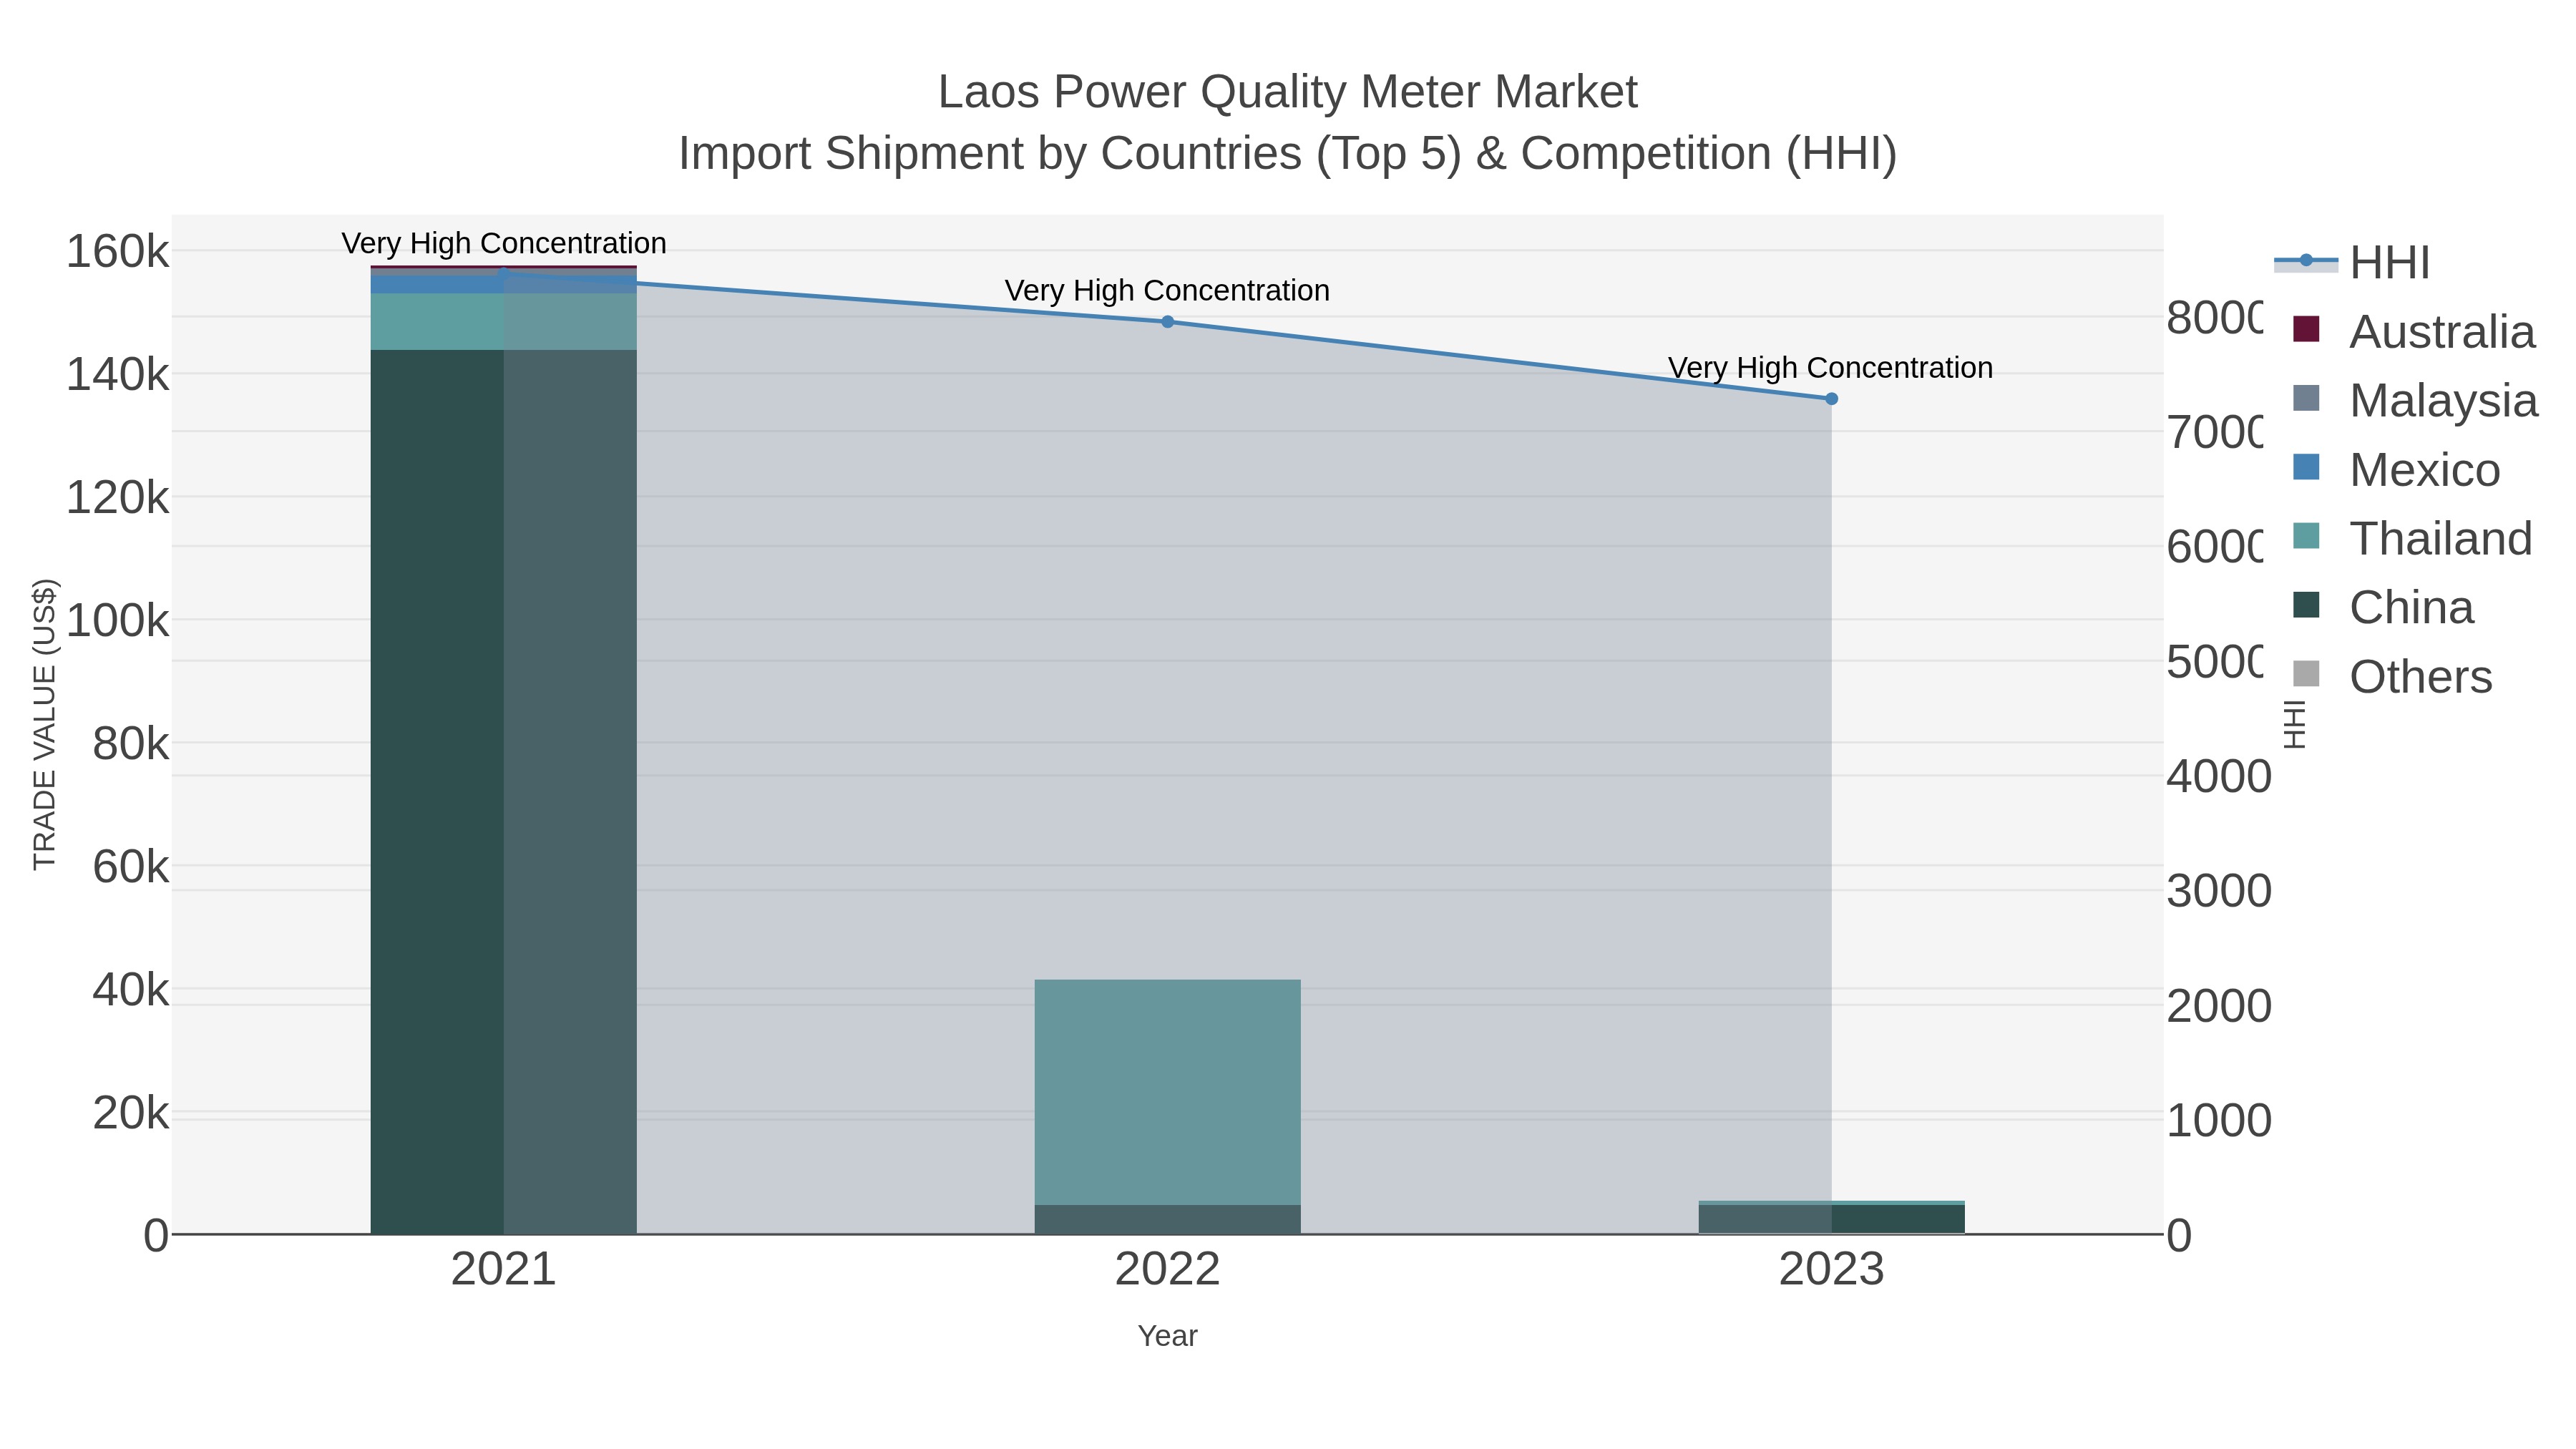Click the Malaysia gray-blue swatch
The height and width of the screenshot is (1449, 2576).
pyautogui.click(x=2306, y=397)
